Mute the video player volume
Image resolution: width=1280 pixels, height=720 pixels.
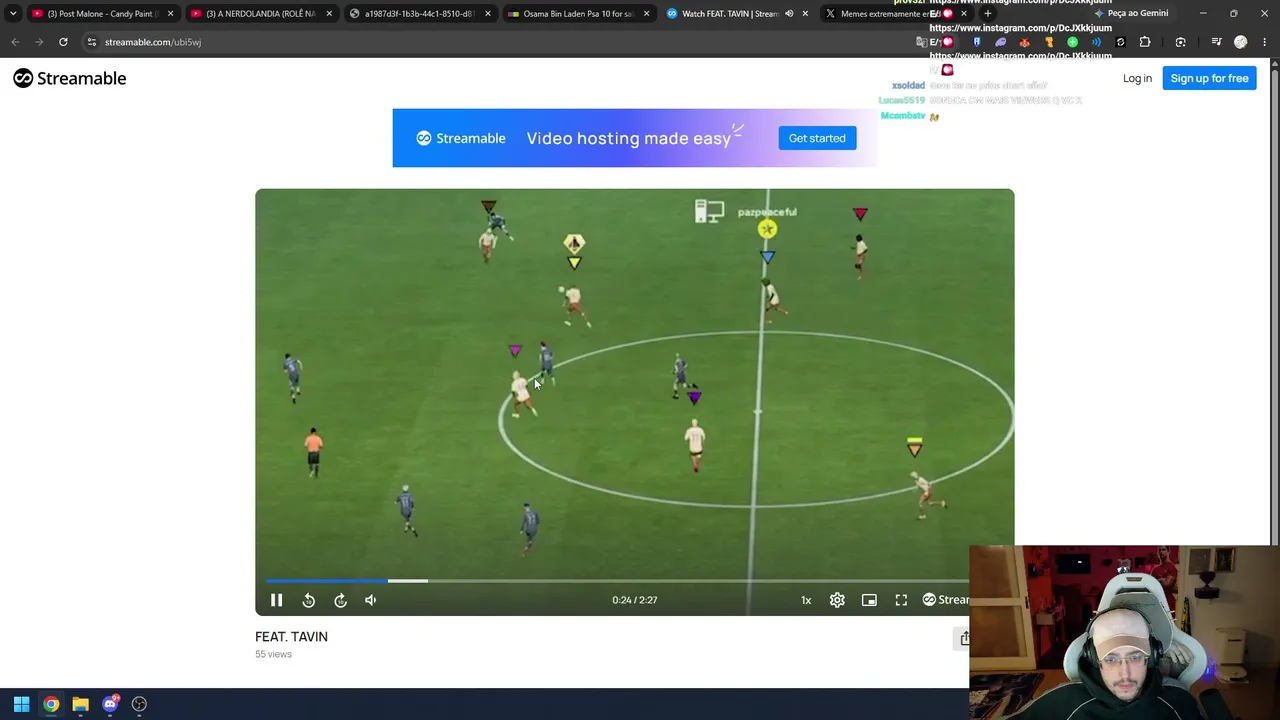[371, 600]
